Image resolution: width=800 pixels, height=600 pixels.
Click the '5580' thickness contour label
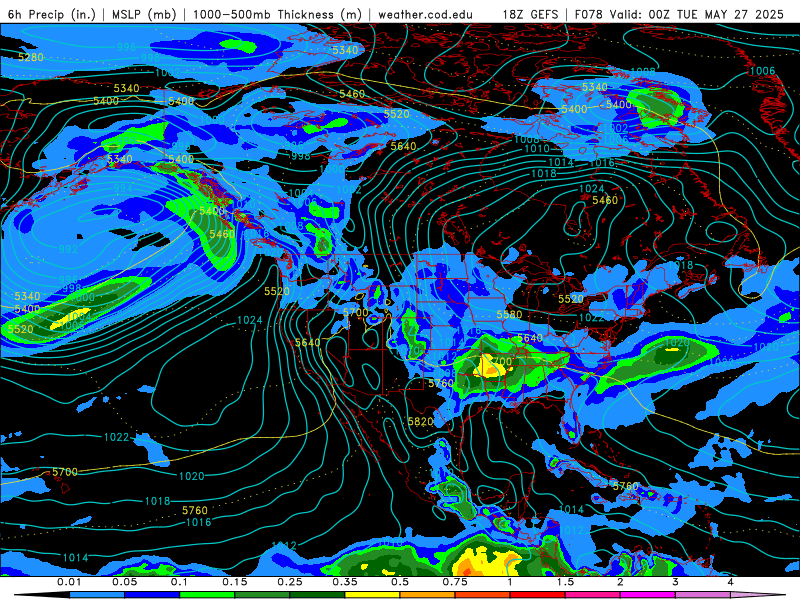pos(509,315)
